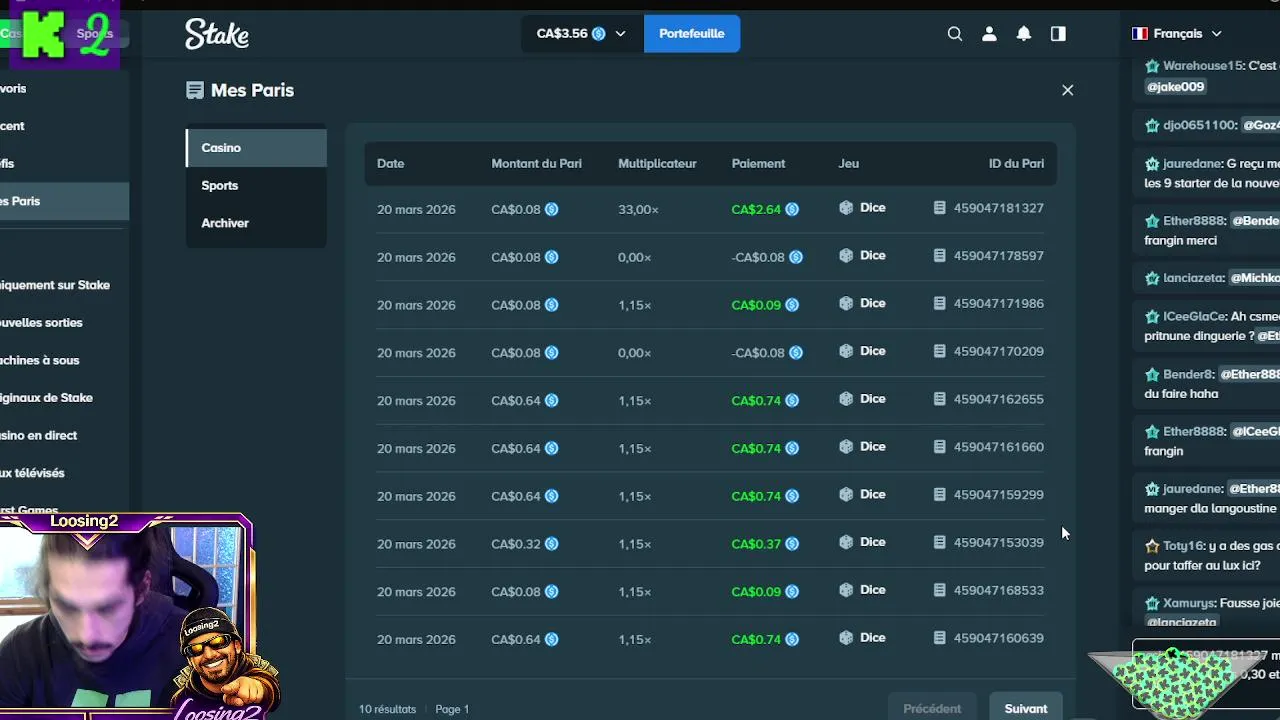
Task: Click Toty16 username in chat
Action: coord(1181,547)
